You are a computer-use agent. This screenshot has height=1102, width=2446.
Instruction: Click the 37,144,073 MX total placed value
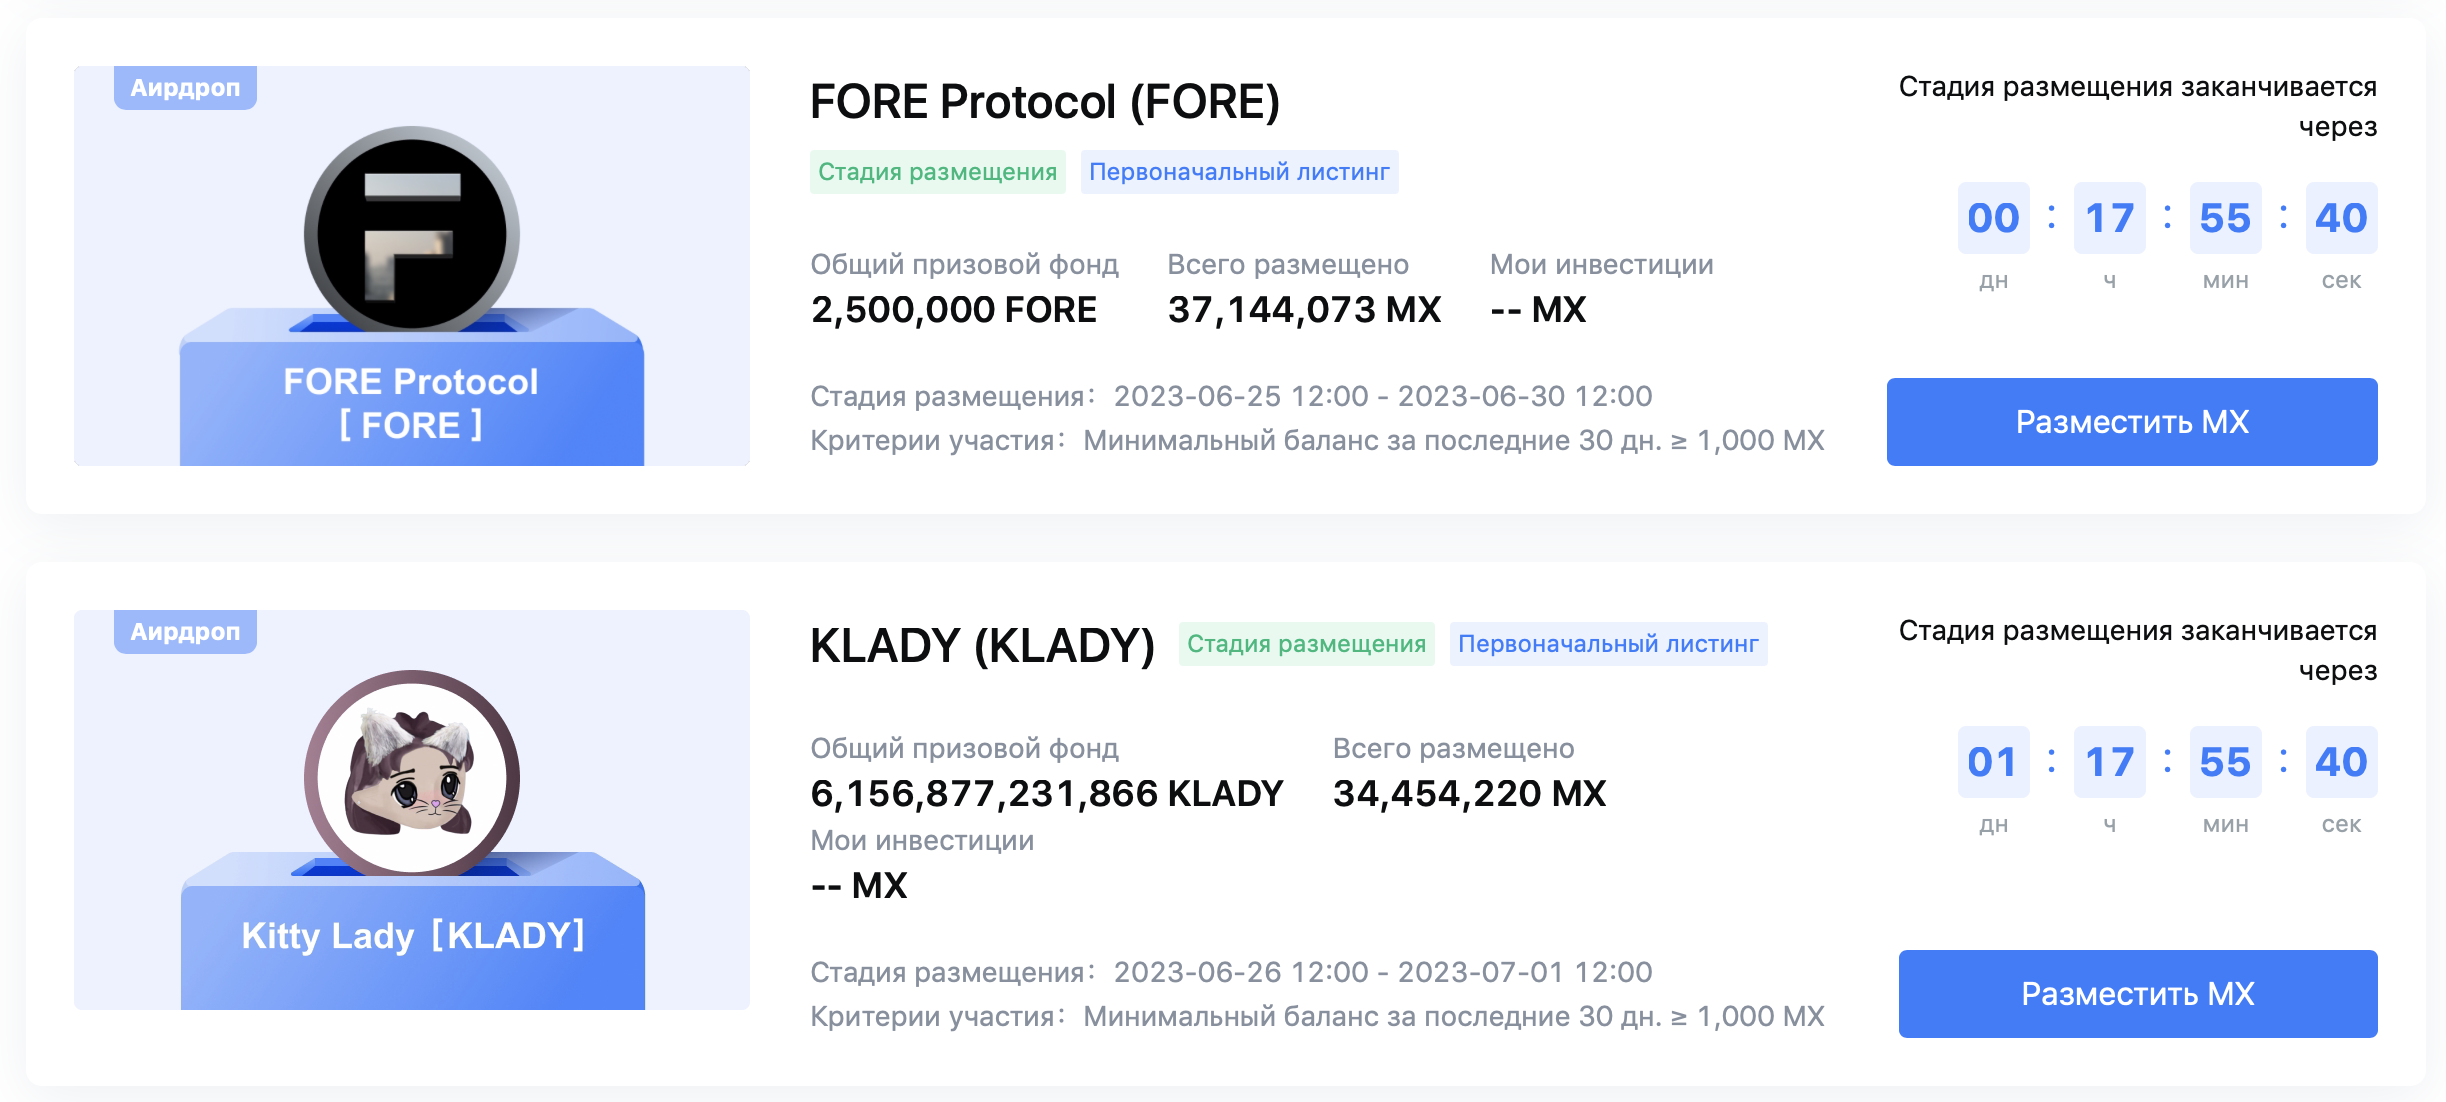1304,310
